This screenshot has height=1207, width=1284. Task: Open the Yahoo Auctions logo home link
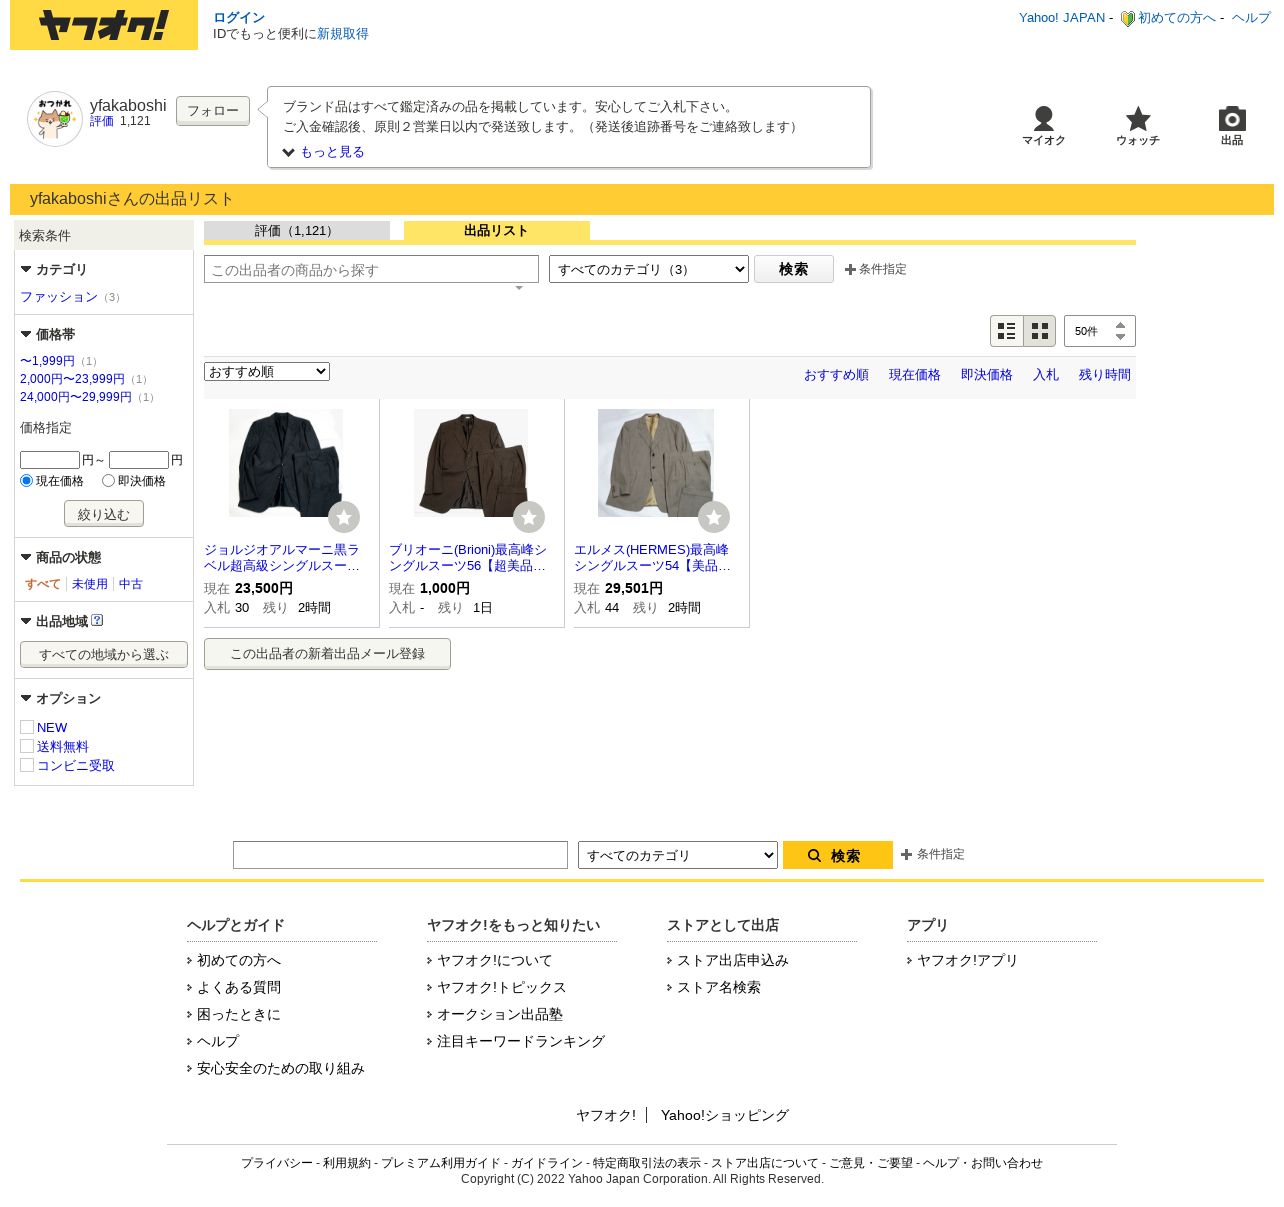104,25
